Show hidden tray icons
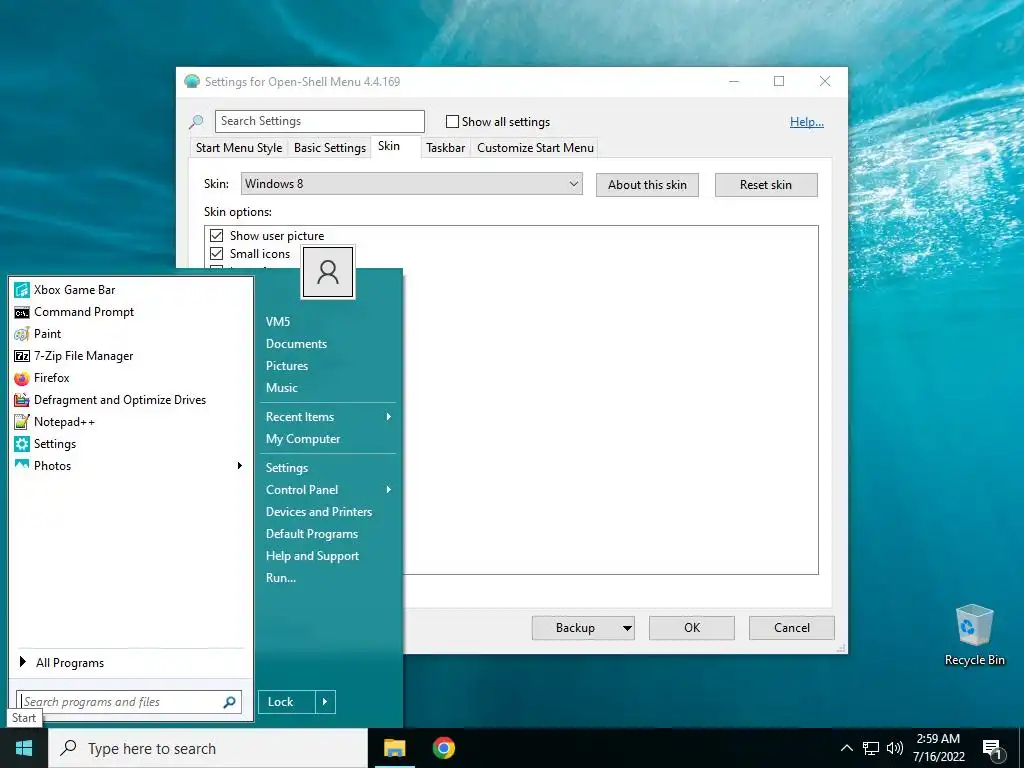The image size is (1024, 768). [846, 748]
